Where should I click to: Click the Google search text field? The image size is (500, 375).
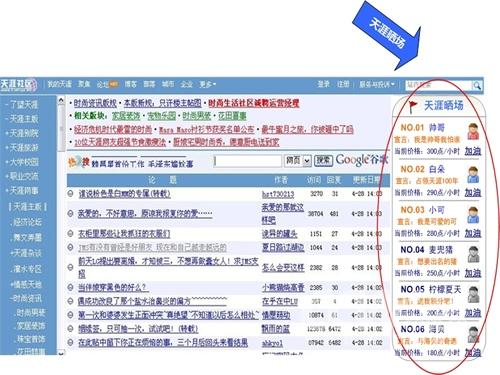point(248,161)
